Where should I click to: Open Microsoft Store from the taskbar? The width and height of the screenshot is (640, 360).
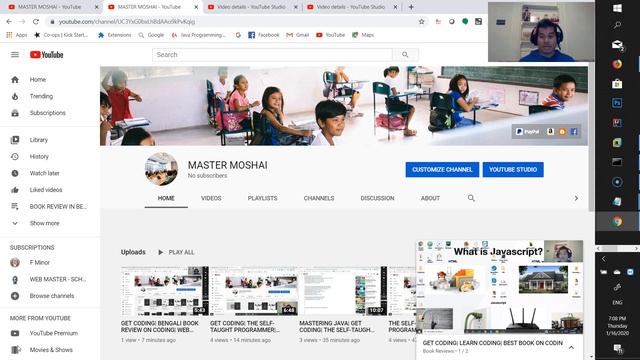[x=617, y=84]
